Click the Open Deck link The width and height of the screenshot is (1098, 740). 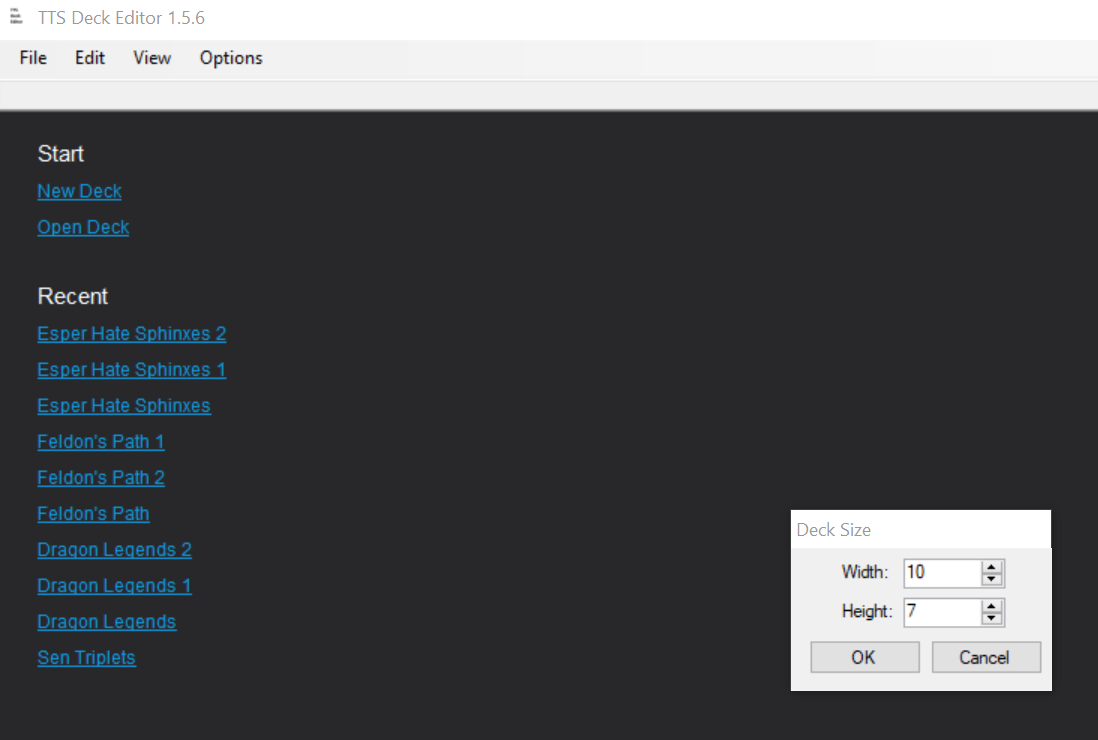pos(83,227)
